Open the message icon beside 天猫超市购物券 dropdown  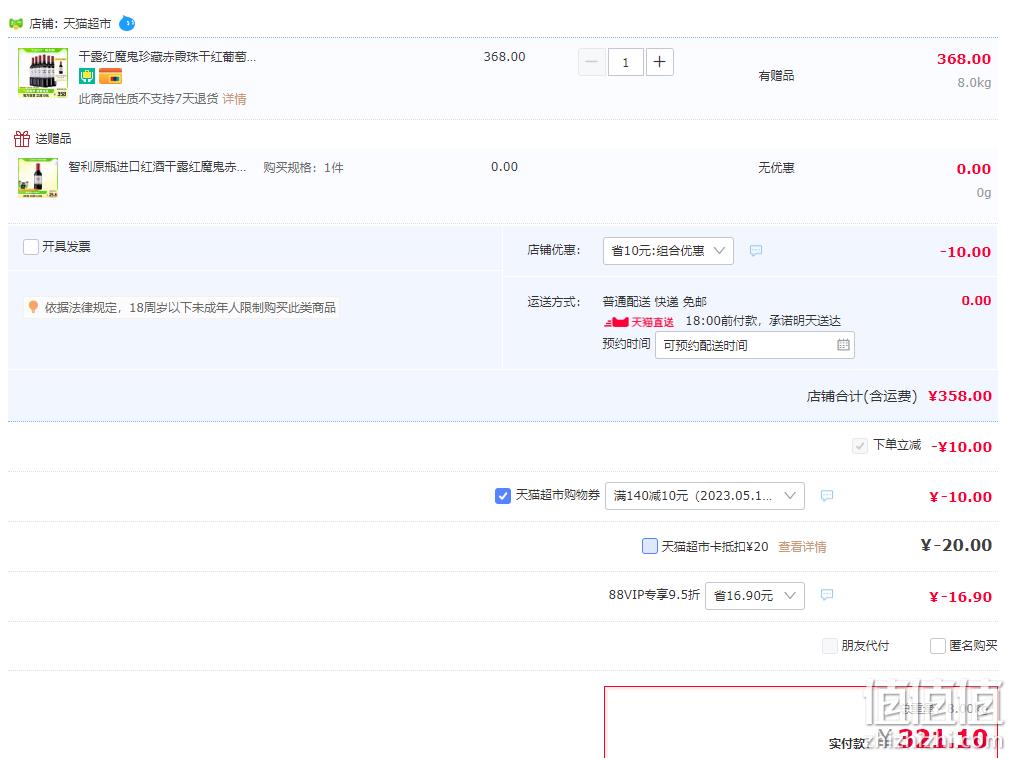point(826,496)
